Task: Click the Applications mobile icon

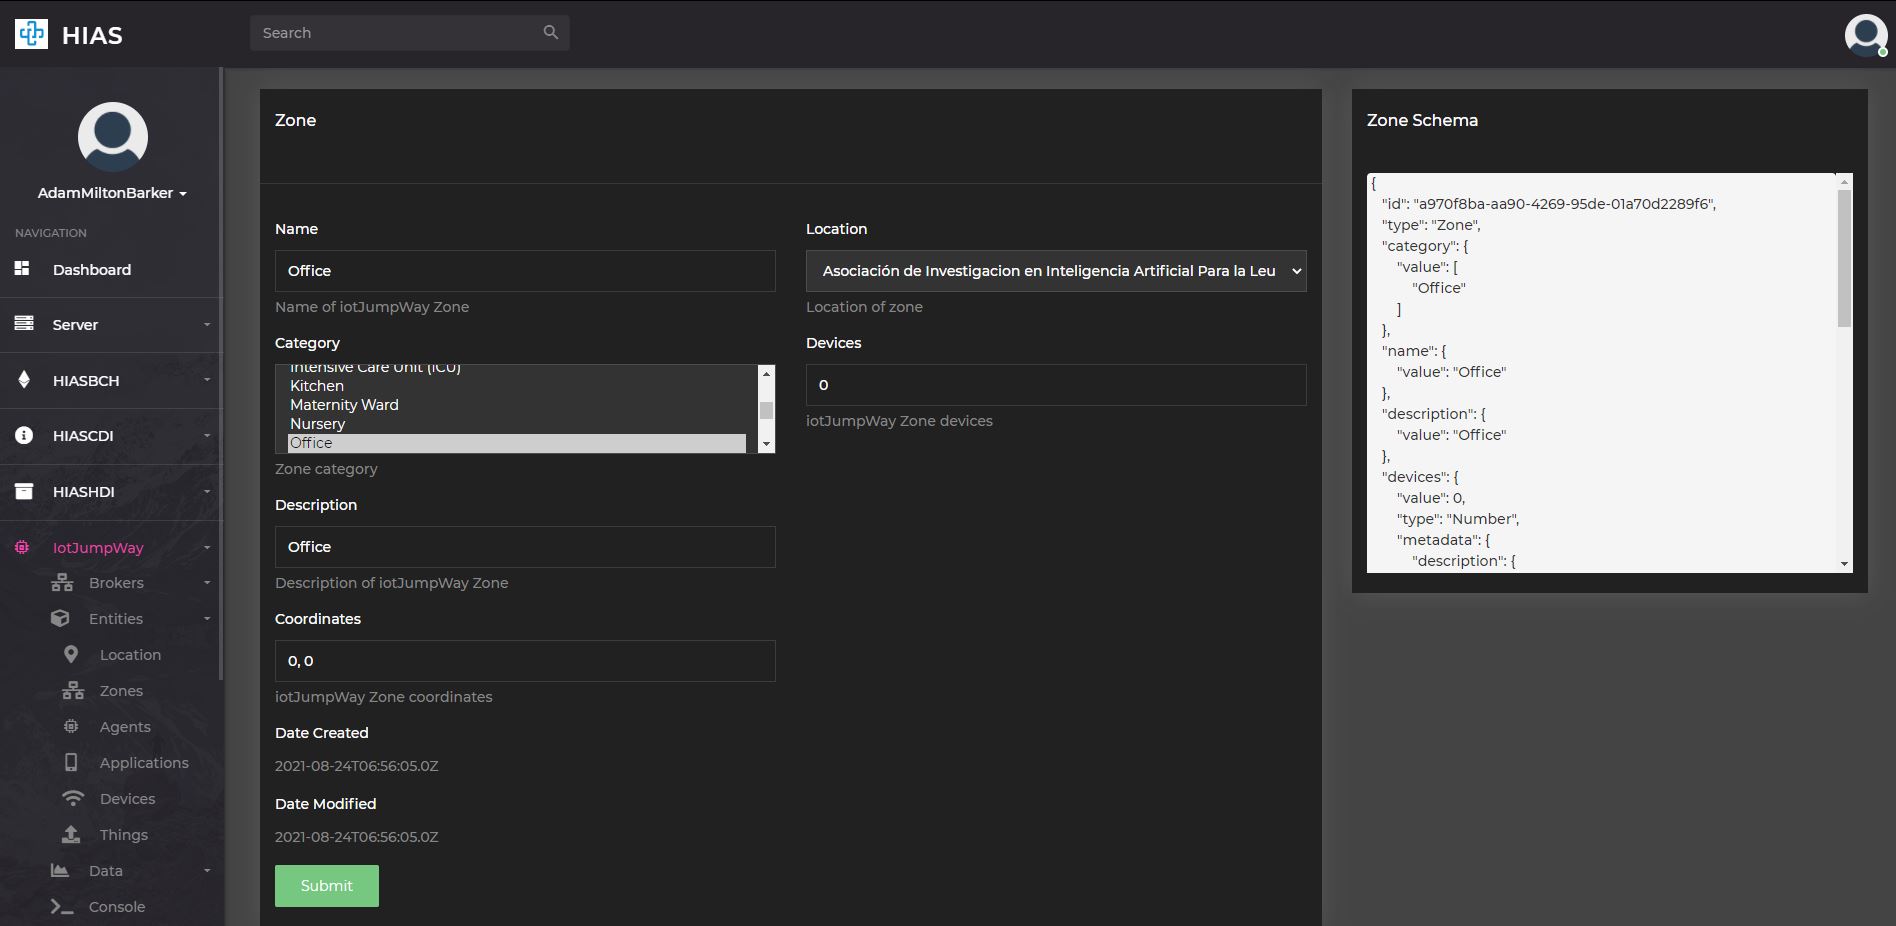Action: pyautogui.click(x=71, y=762)
